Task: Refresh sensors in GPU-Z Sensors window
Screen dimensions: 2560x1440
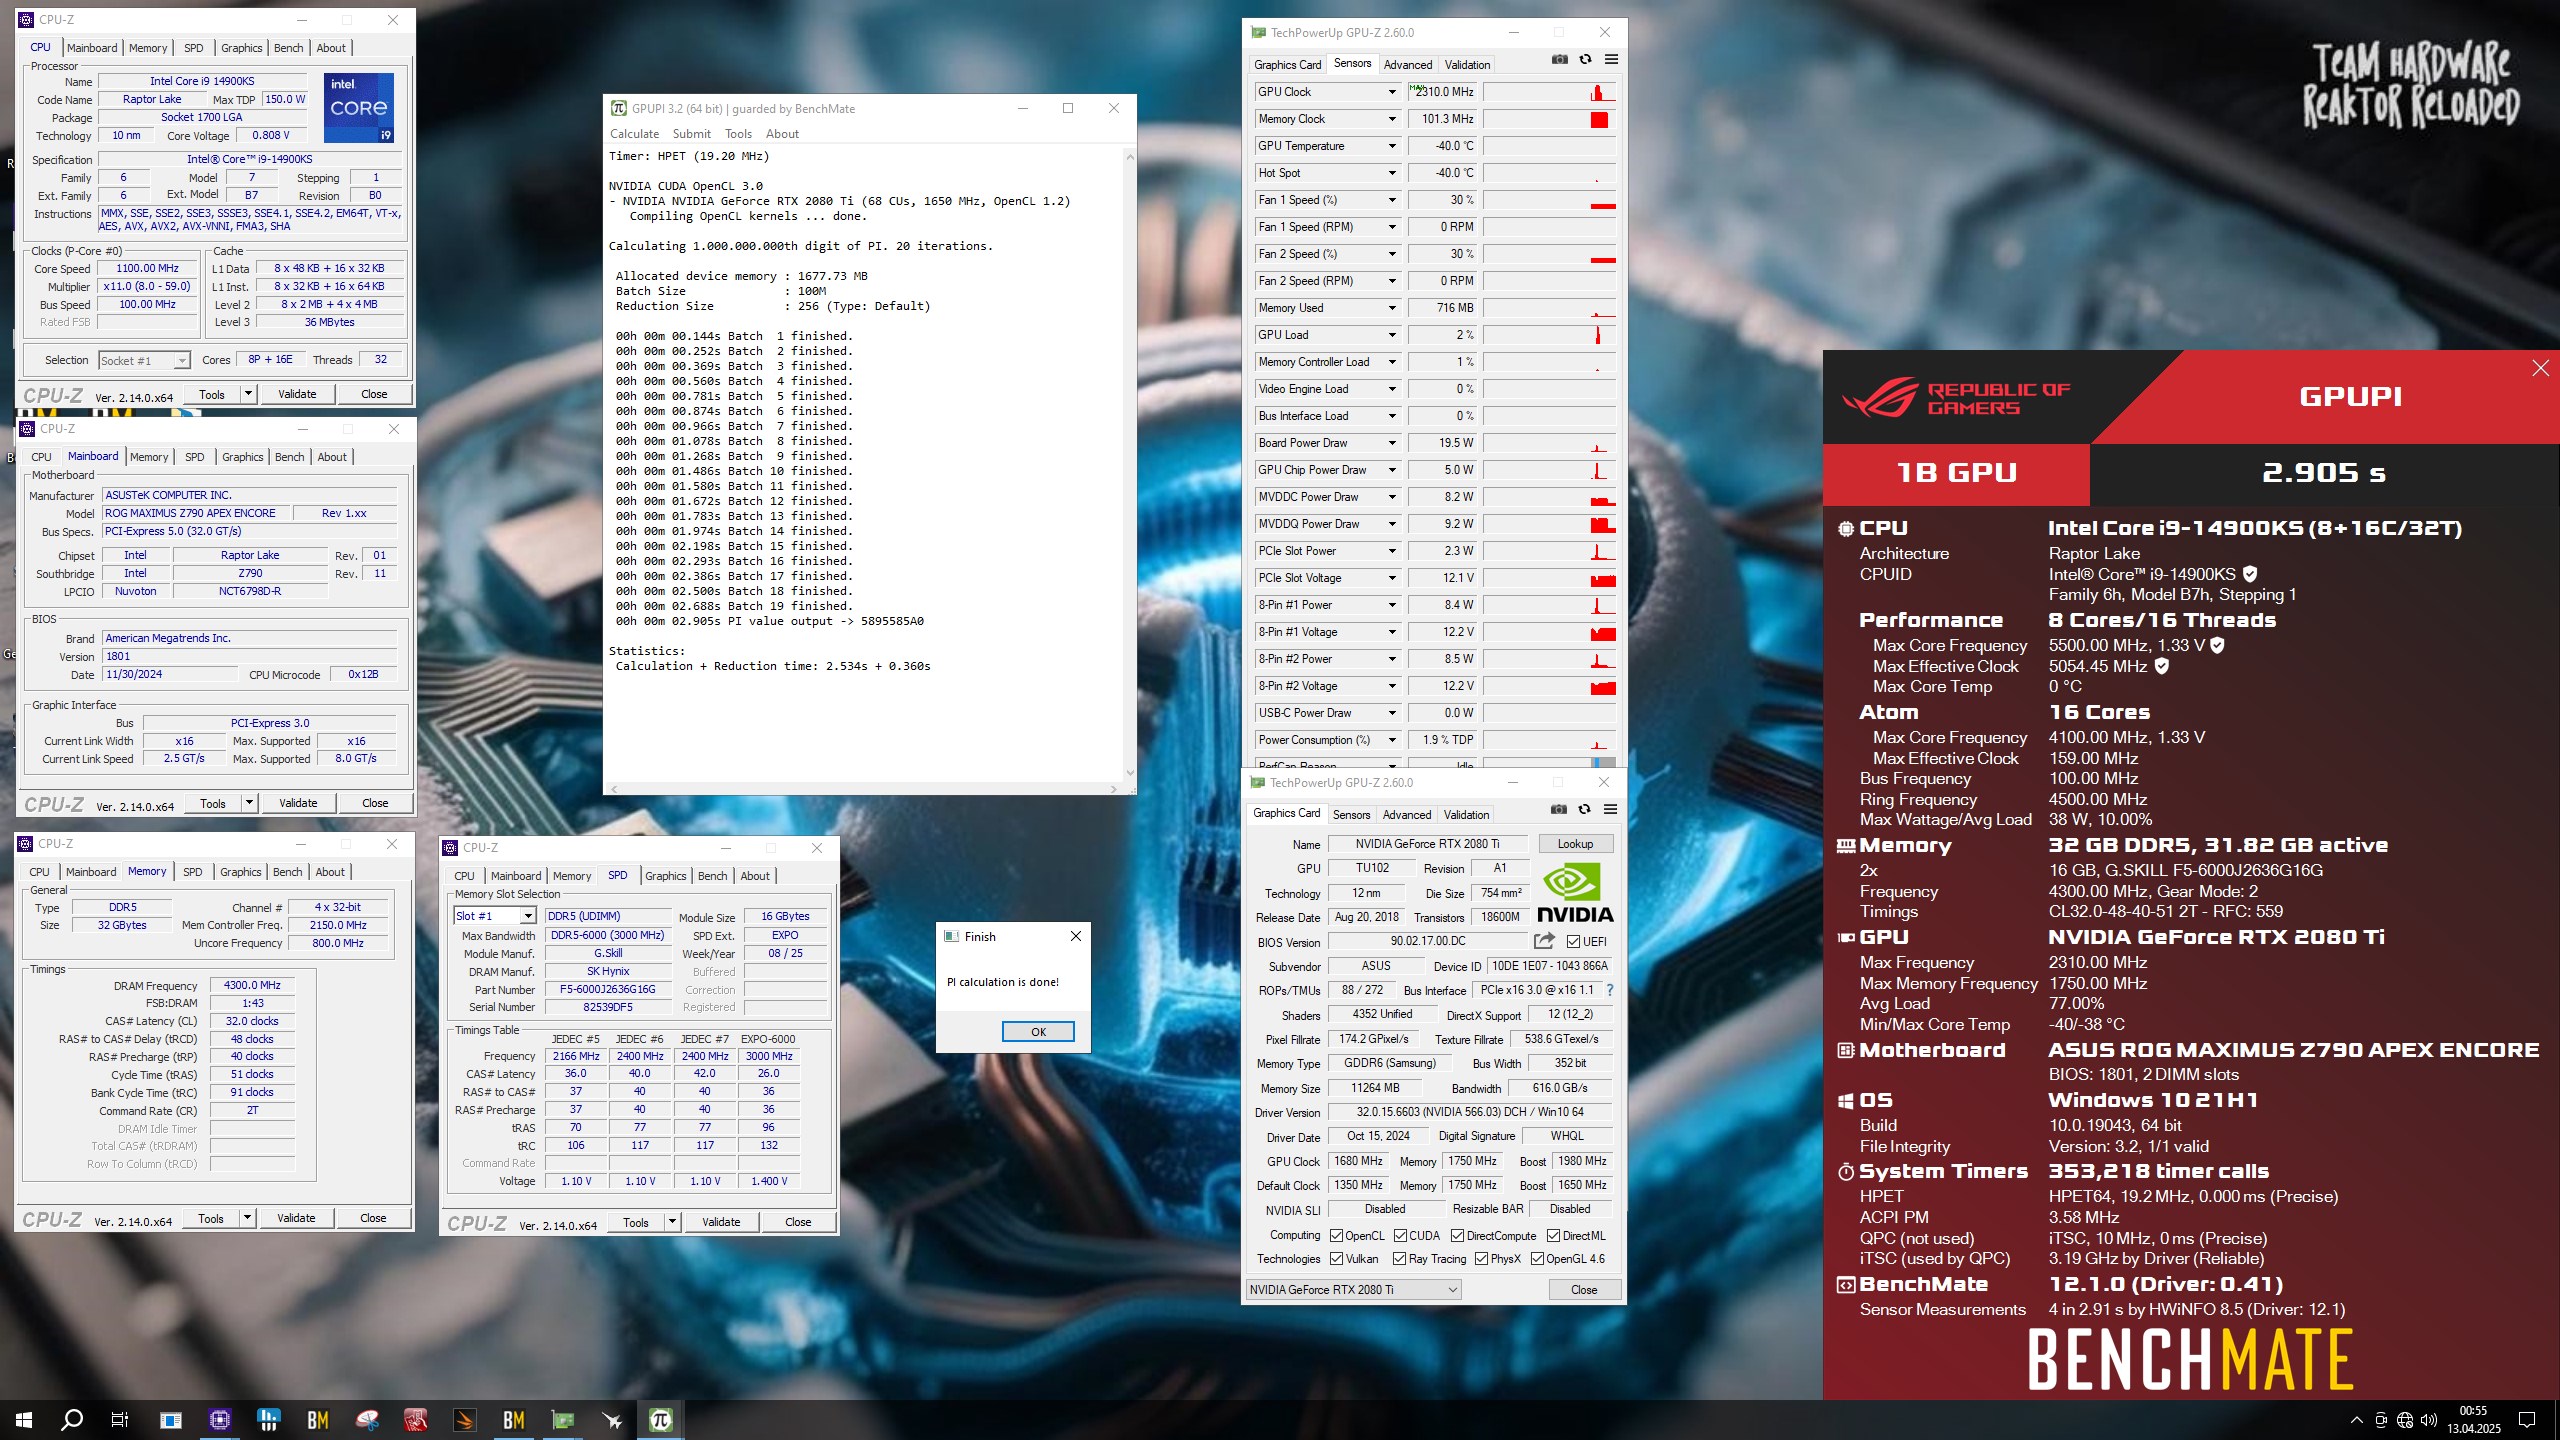Action: tap(1585, 60)
